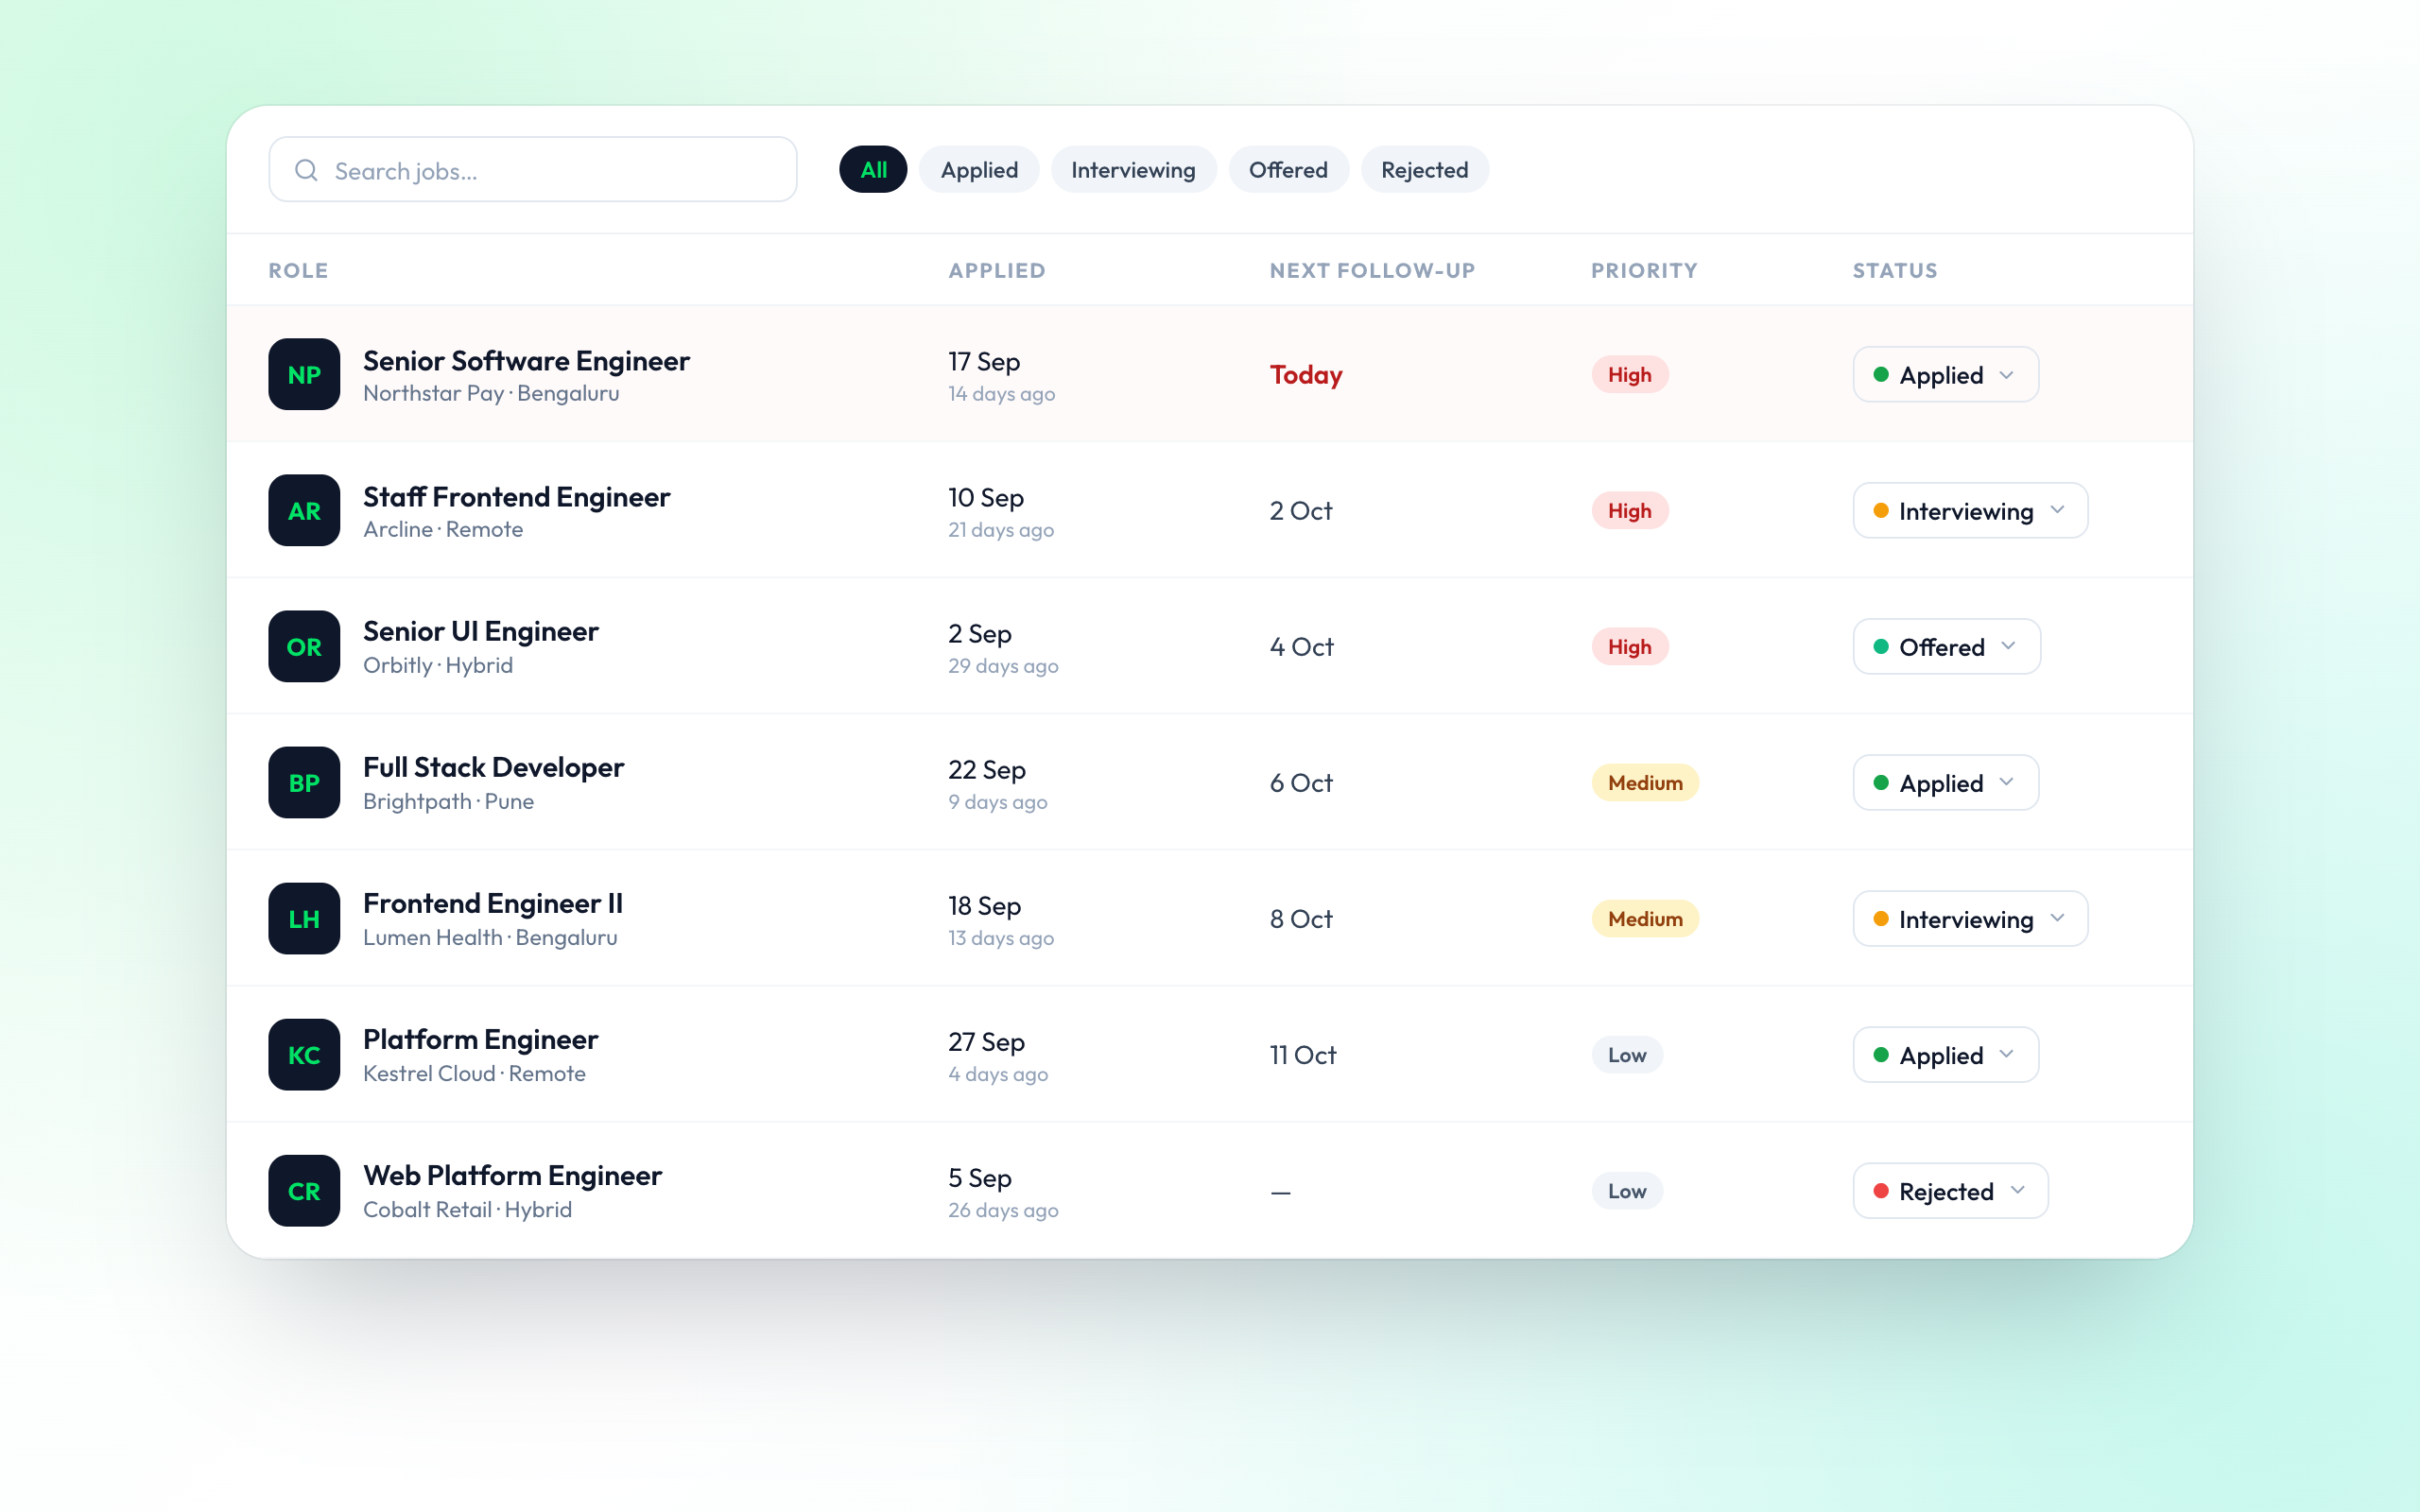
Task: Click the AR company avatar
Action: pos(304,510)
